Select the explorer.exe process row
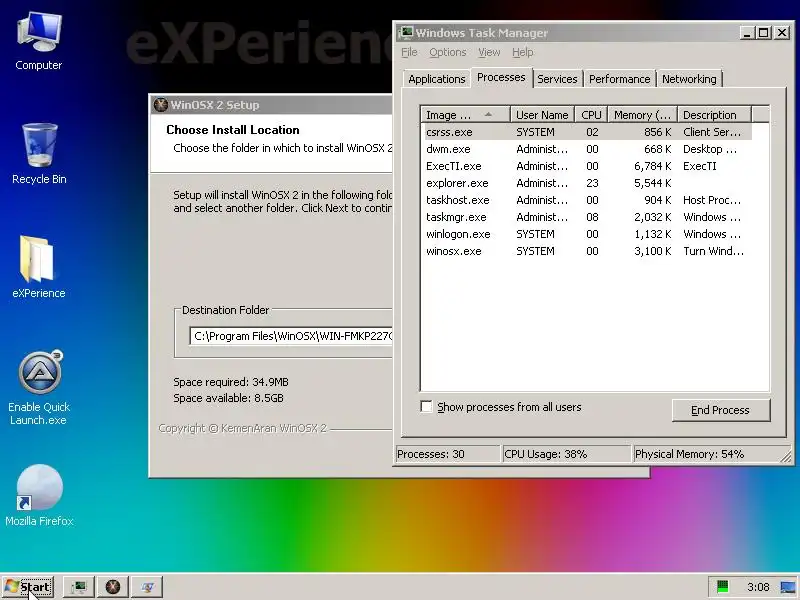This screenshot has height=600, width=800. click(x=587, y=183)
